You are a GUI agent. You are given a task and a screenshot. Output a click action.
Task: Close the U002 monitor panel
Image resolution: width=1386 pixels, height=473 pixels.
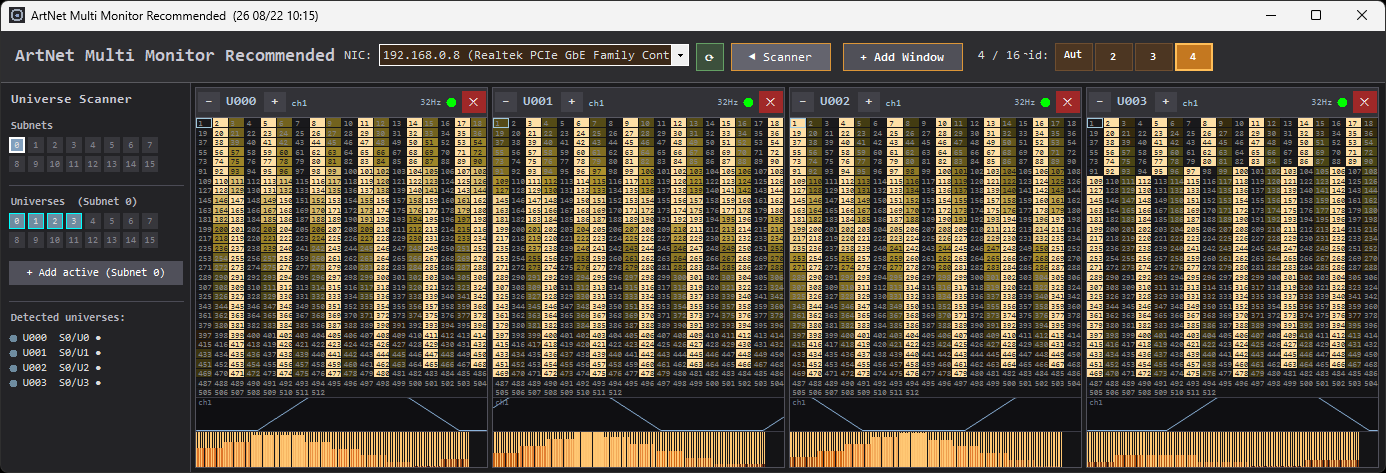1067,101
